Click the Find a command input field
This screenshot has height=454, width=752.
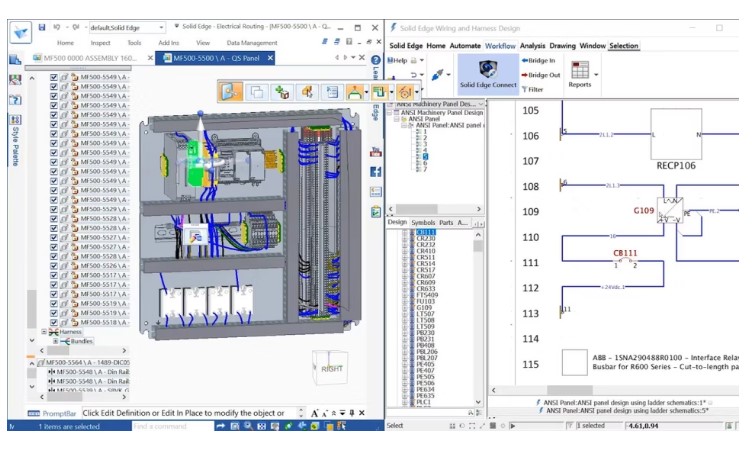click(x=172, y=426)
